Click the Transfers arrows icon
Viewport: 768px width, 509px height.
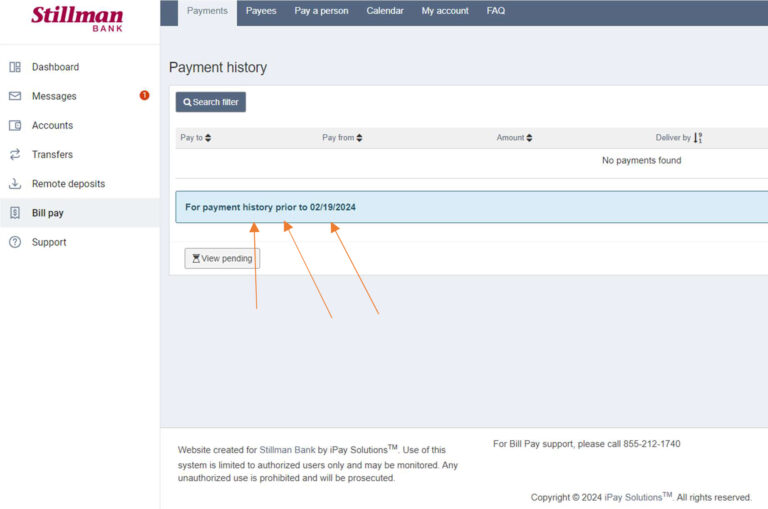(x=15, y=154)
